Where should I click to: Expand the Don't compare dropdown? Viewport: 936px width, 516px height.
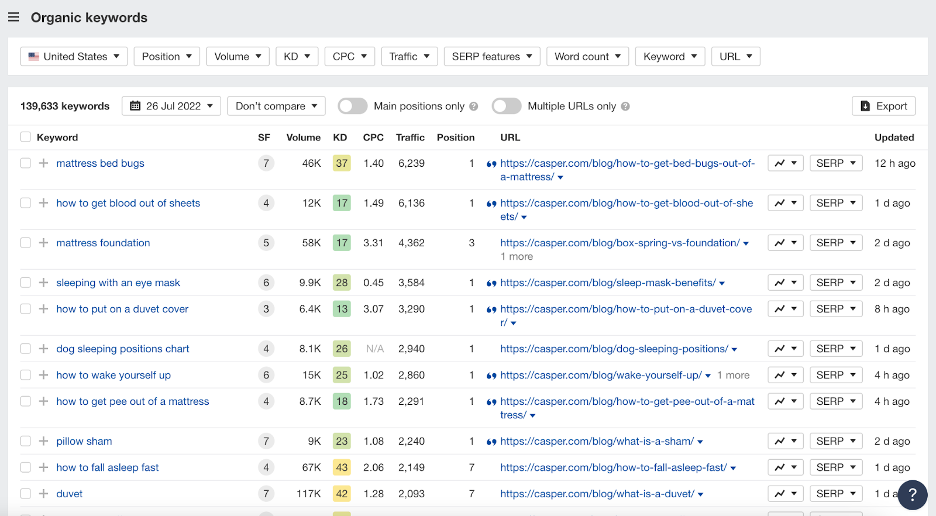[276, 106]
